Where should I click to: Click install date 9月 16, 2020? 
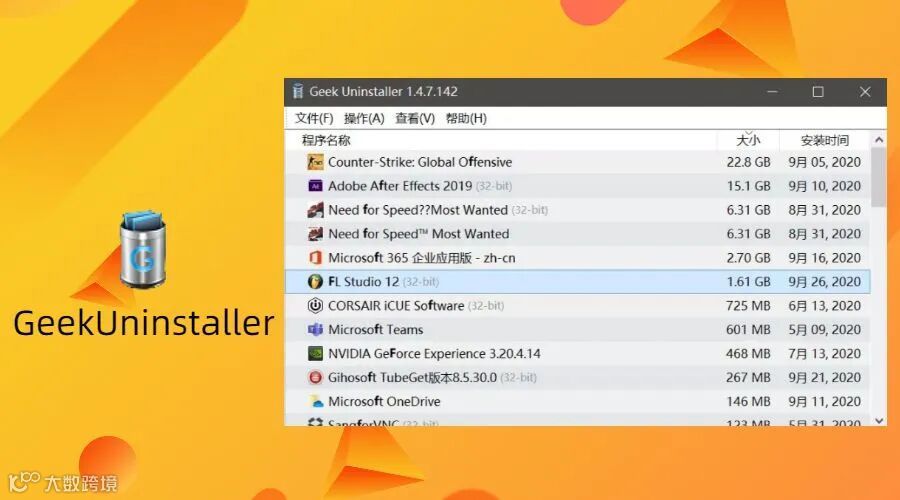824,258
